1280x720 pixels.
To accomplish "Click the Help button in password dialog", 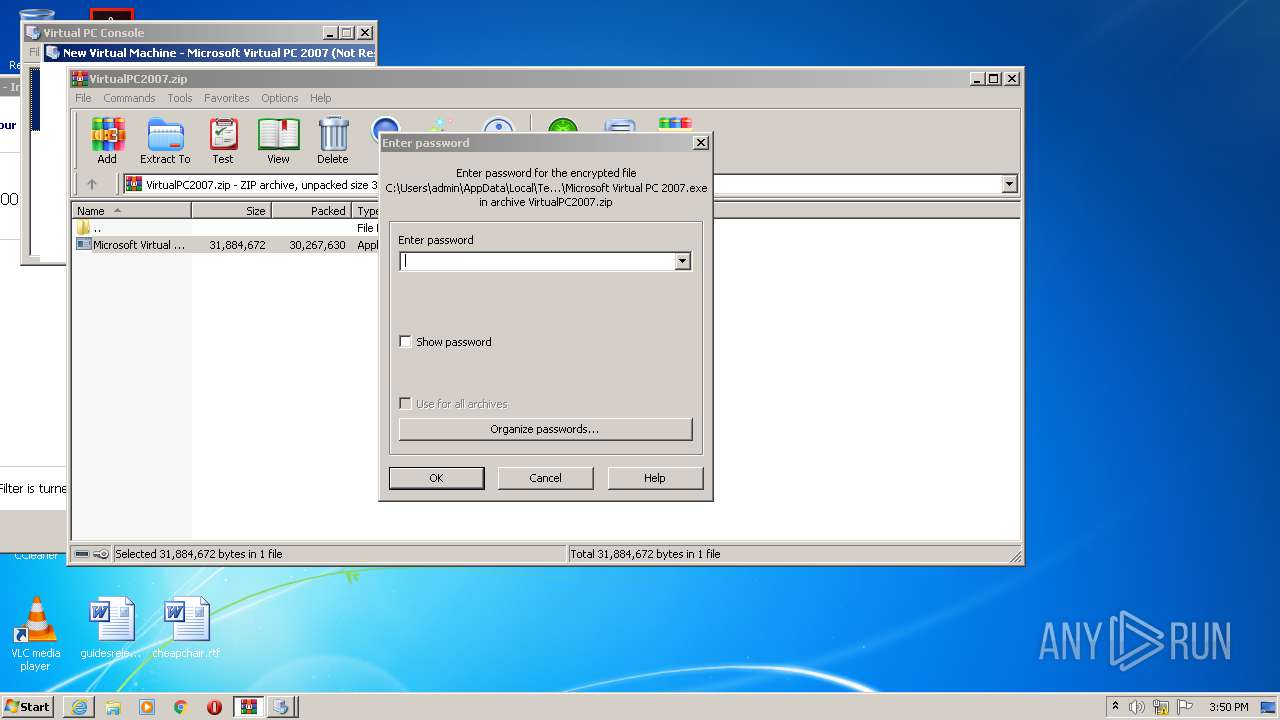I will pyautogui.click(x=655, y=478).
